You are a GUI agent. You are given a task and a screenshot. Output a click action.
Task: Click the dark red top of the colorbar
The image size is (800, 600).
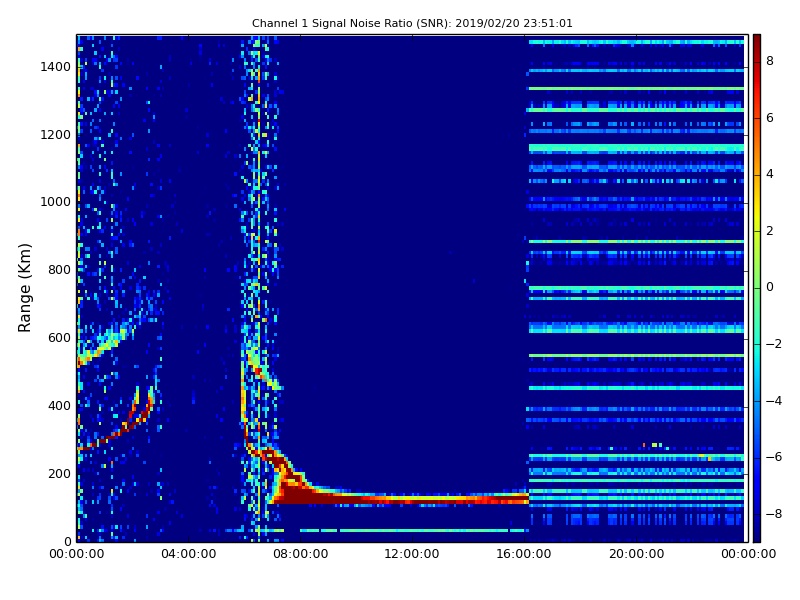point(757,43)
